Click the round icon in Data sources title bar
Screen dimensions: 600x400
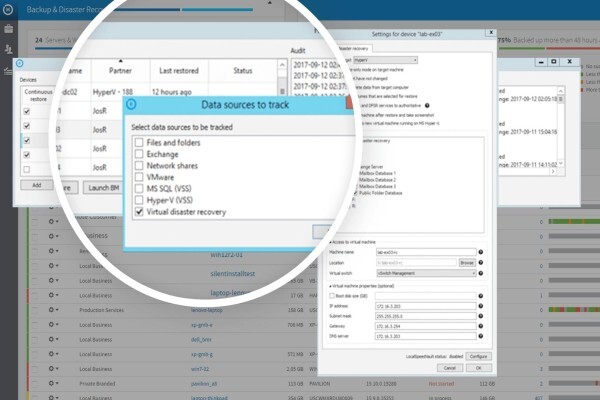tap(131, 104)
